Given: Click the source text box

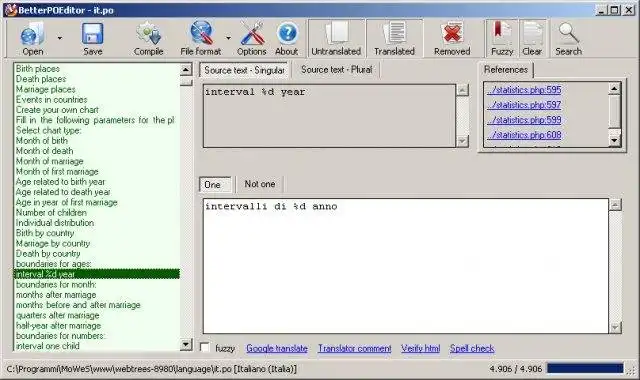Looking at the screenshot, I should 329,116.
